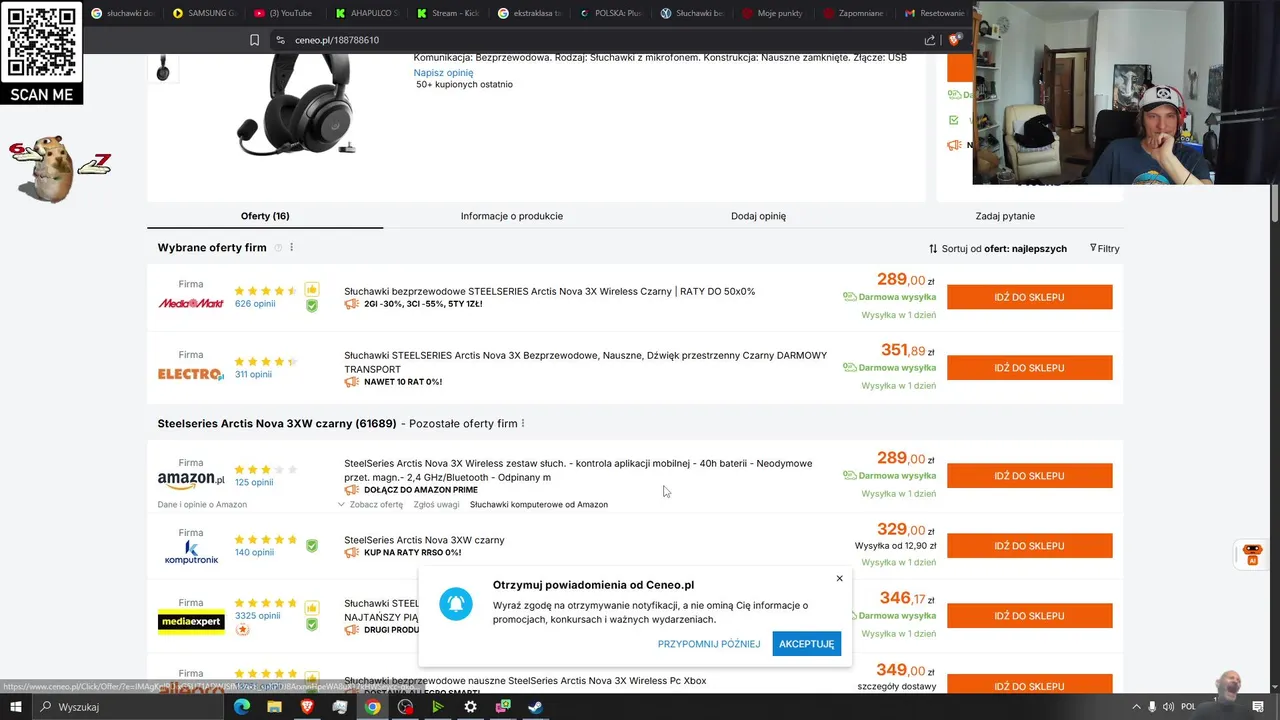This screenshot has width=1280, height=720.
Task: Open 125 opinii link for Amazon
Action: click(254, 482)
